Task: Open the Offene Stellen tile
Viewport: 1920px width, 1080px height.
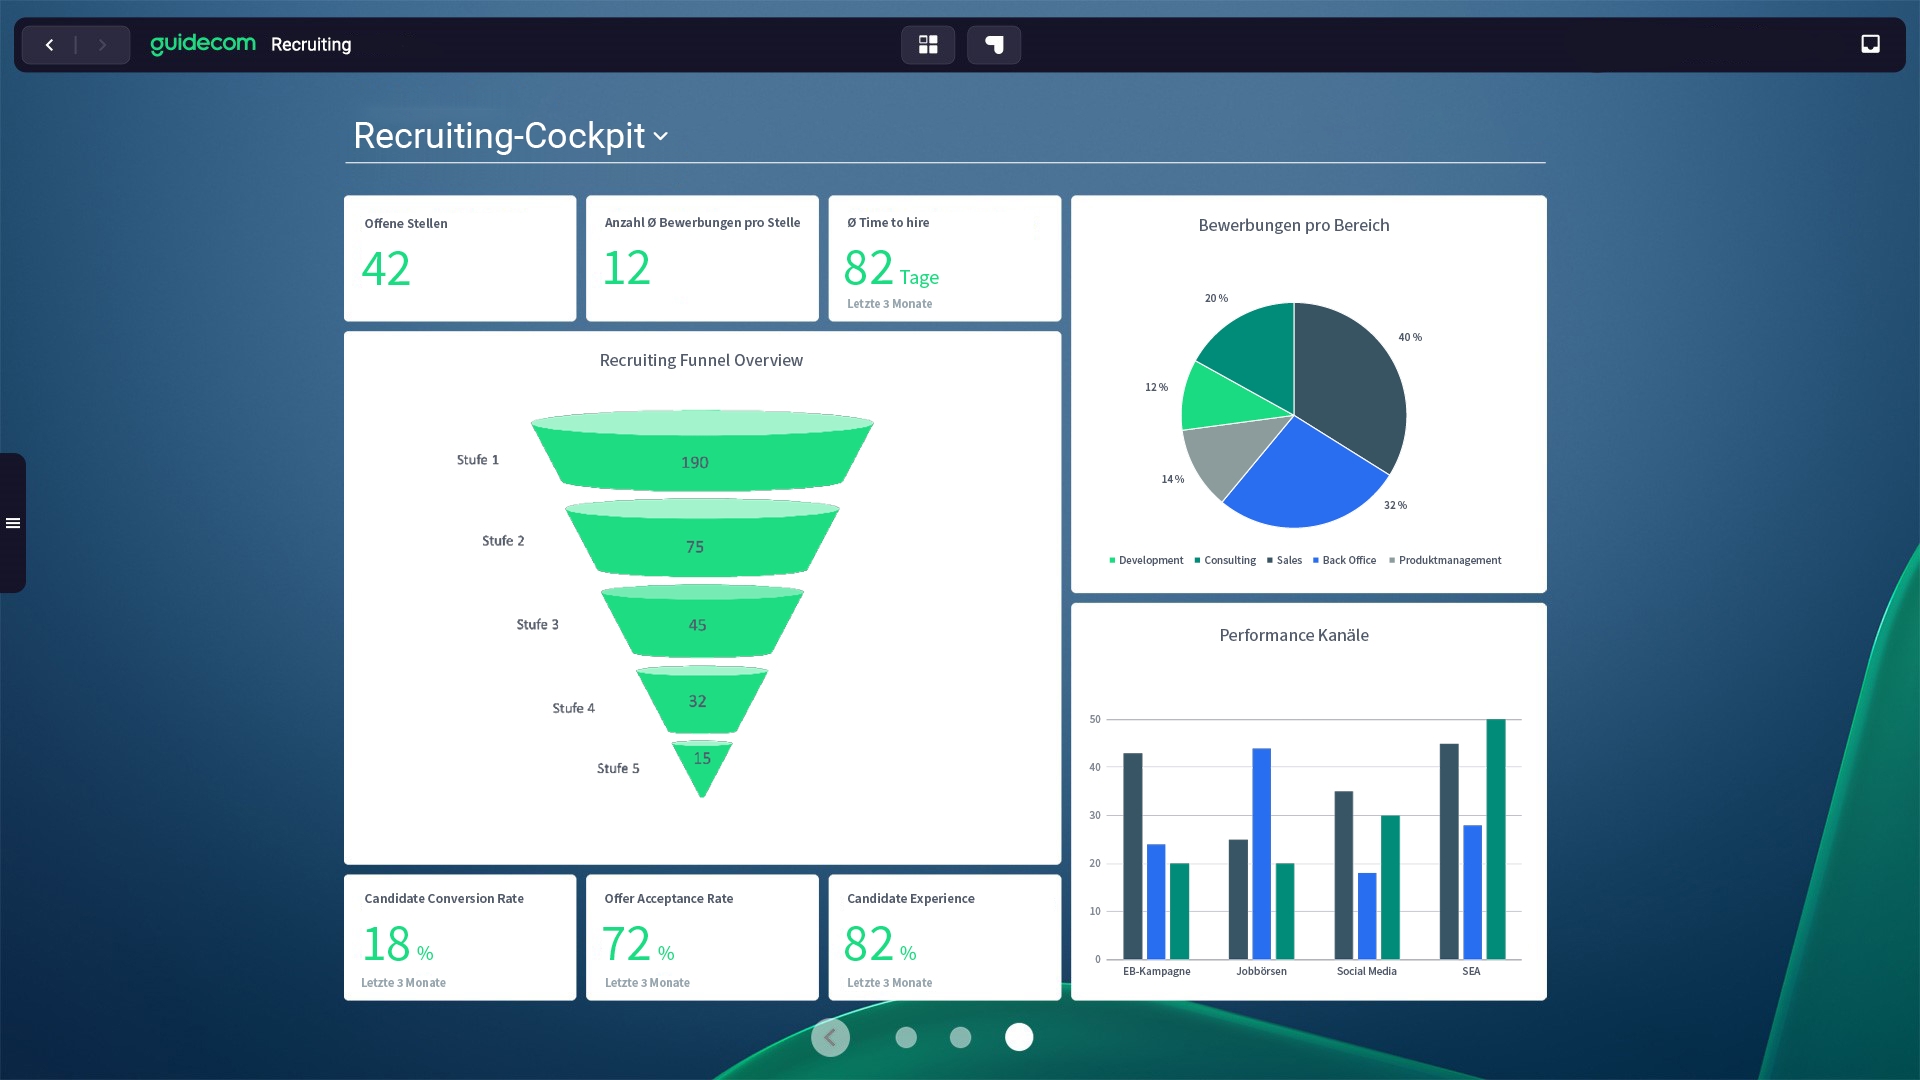Action: [460, 258]
